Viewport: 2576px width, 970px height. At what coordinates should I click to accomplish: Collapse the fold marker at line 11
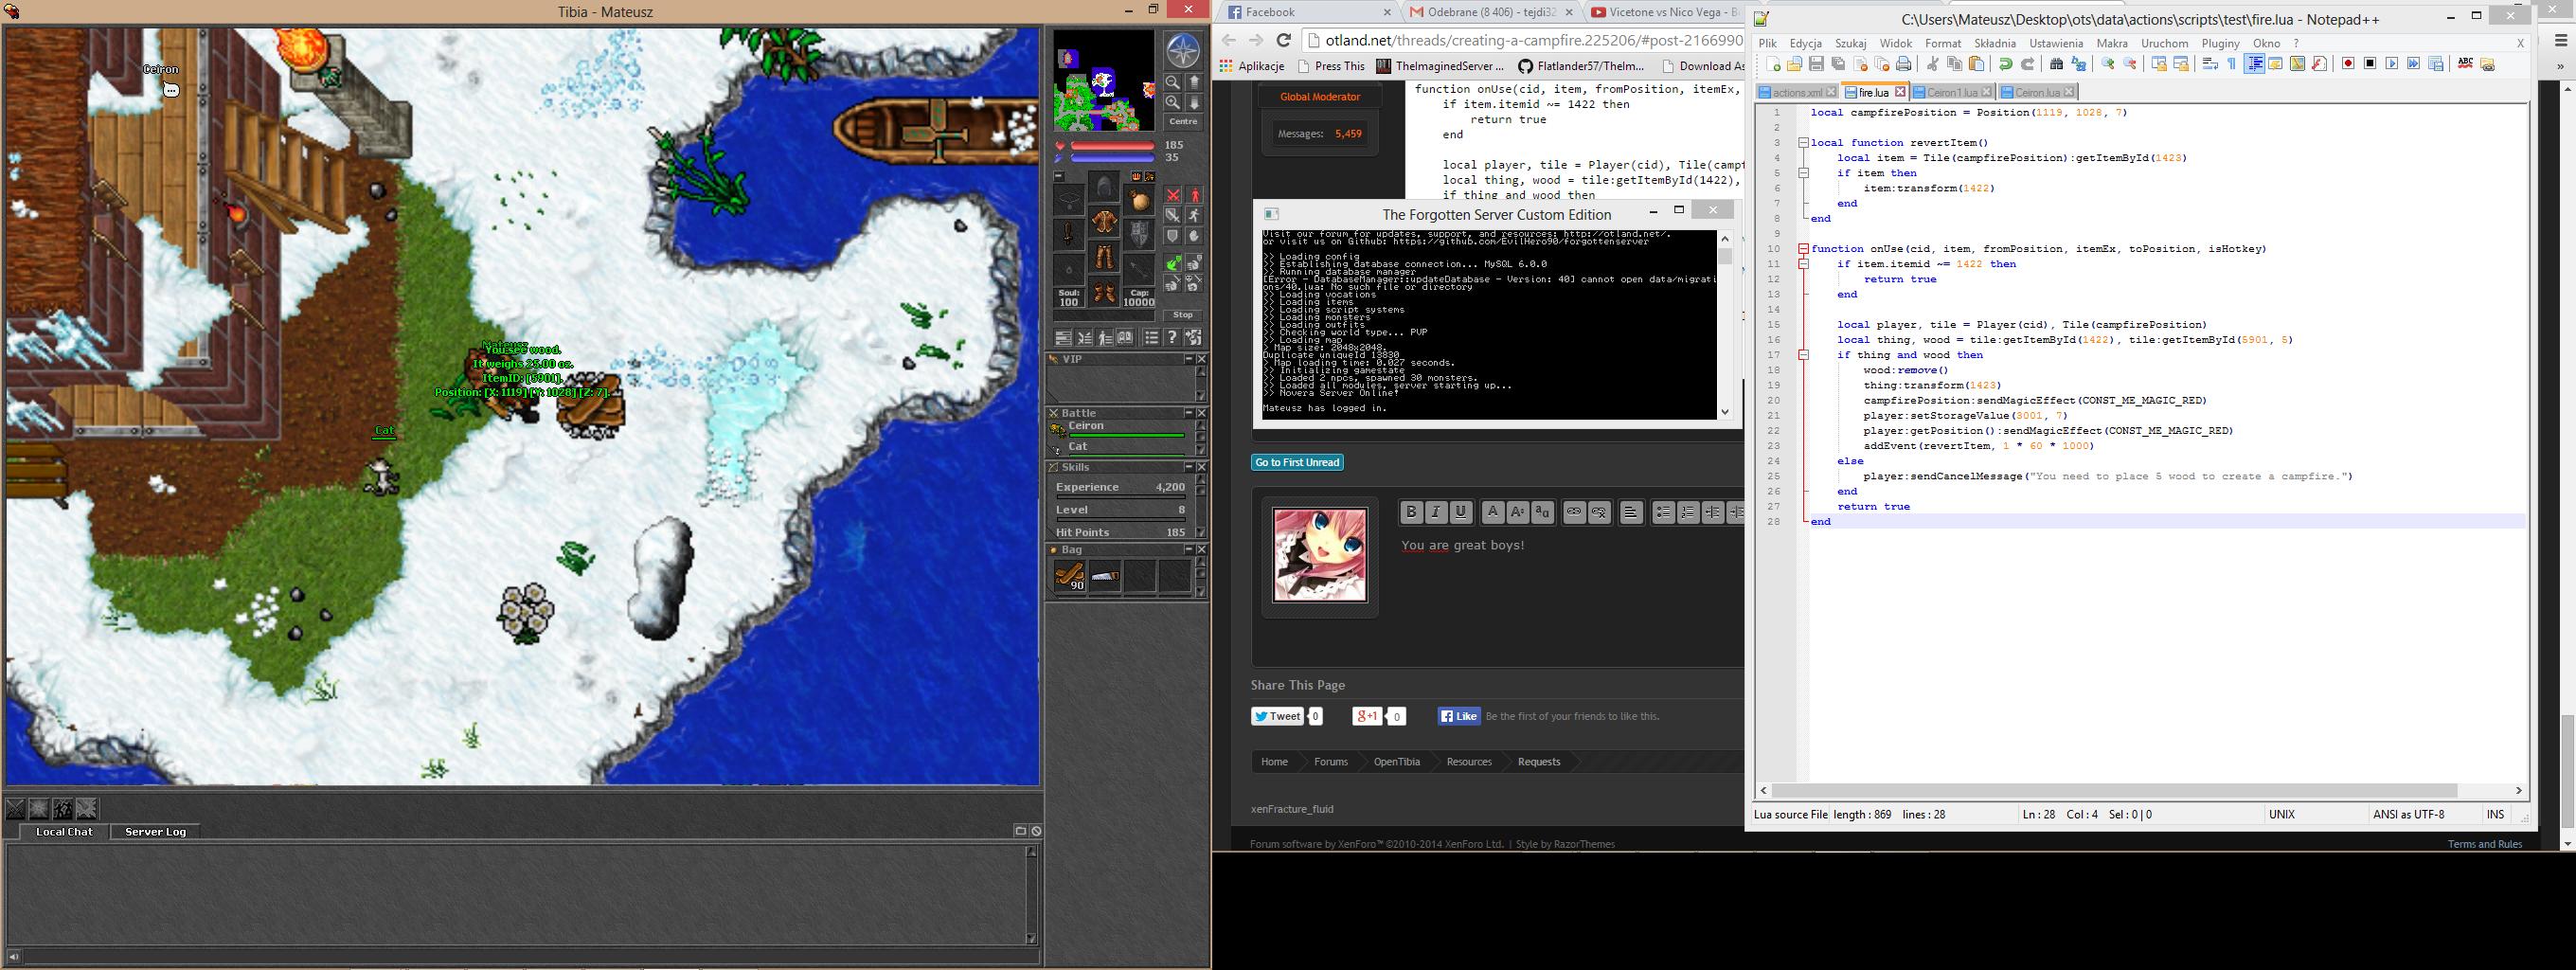(x=1803, y=264)
